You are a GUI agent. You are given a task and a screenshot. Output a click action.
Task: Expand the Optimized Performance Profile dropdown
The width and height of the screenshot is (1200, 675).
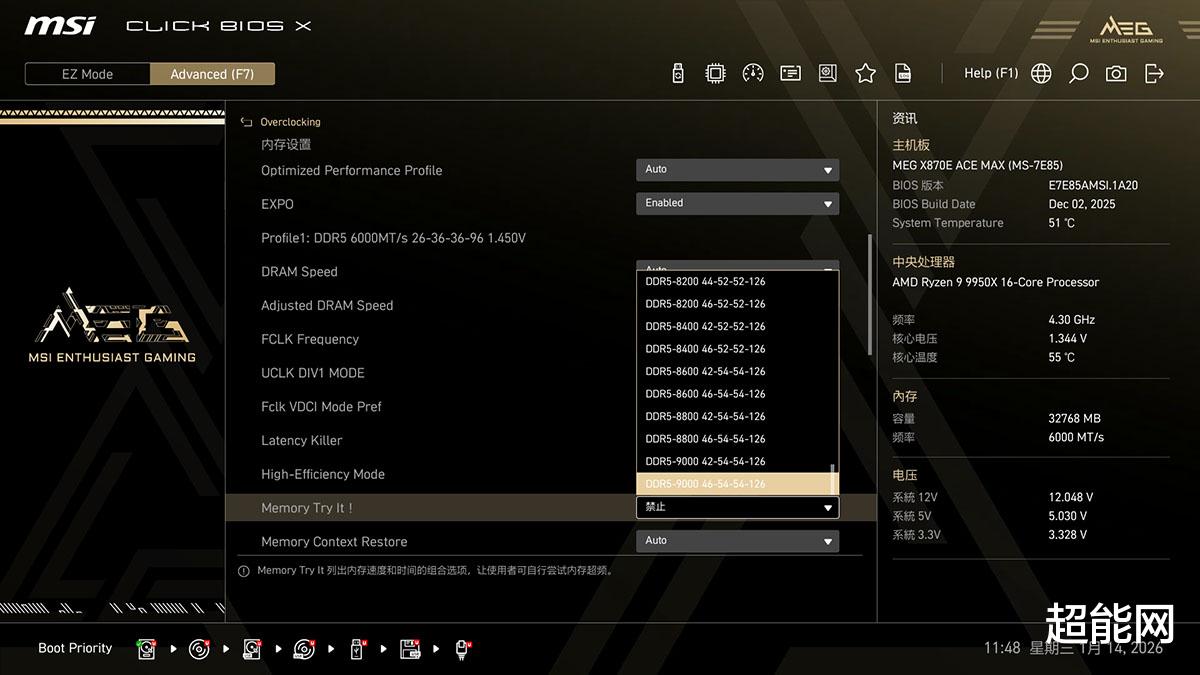coord(737,170)
